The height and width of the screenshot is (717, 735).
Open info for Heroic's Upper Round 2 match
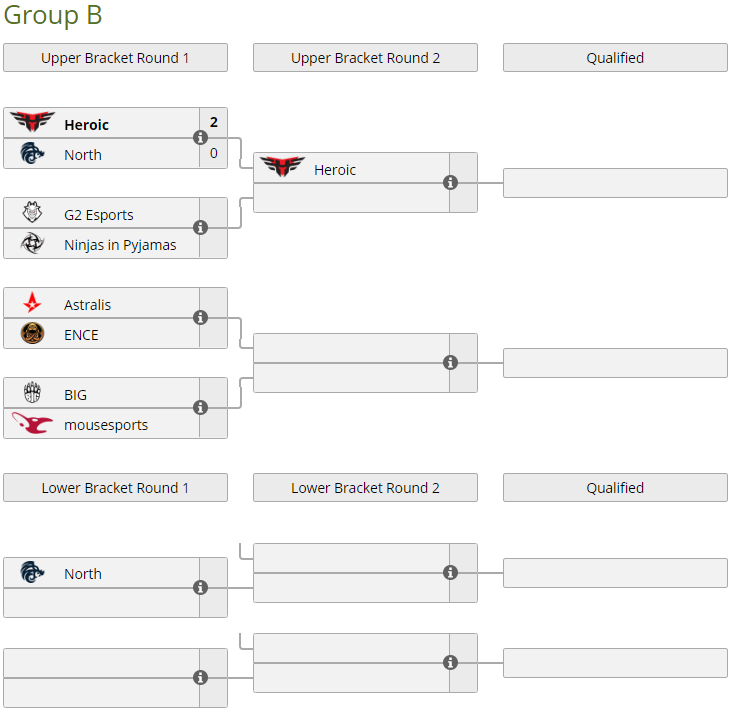pyautogui.click(x=450, y=183)
